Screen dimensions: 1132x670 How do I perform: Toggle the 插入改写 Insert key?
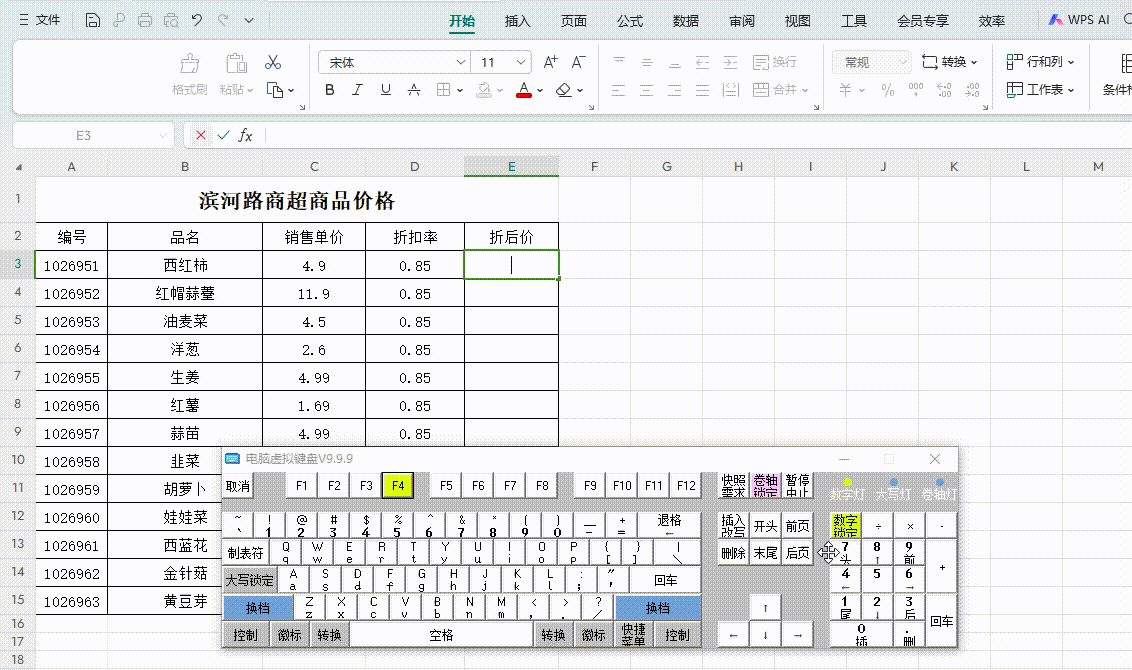[x=733, y=526]
